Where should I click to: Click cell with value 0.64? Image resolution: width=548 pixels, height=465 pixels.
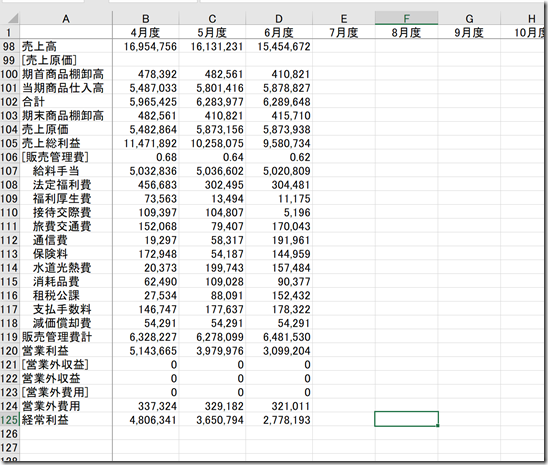(x=212, y=157)
